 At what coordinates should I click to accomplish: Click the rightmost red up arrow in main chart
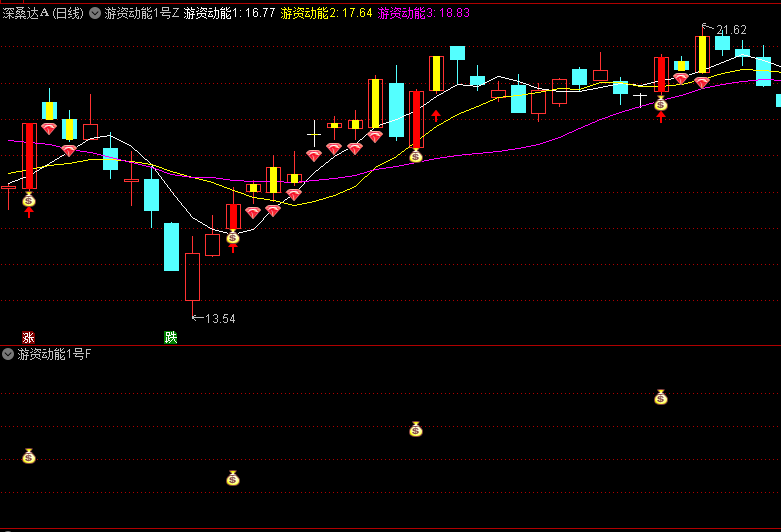click(660, 117)
